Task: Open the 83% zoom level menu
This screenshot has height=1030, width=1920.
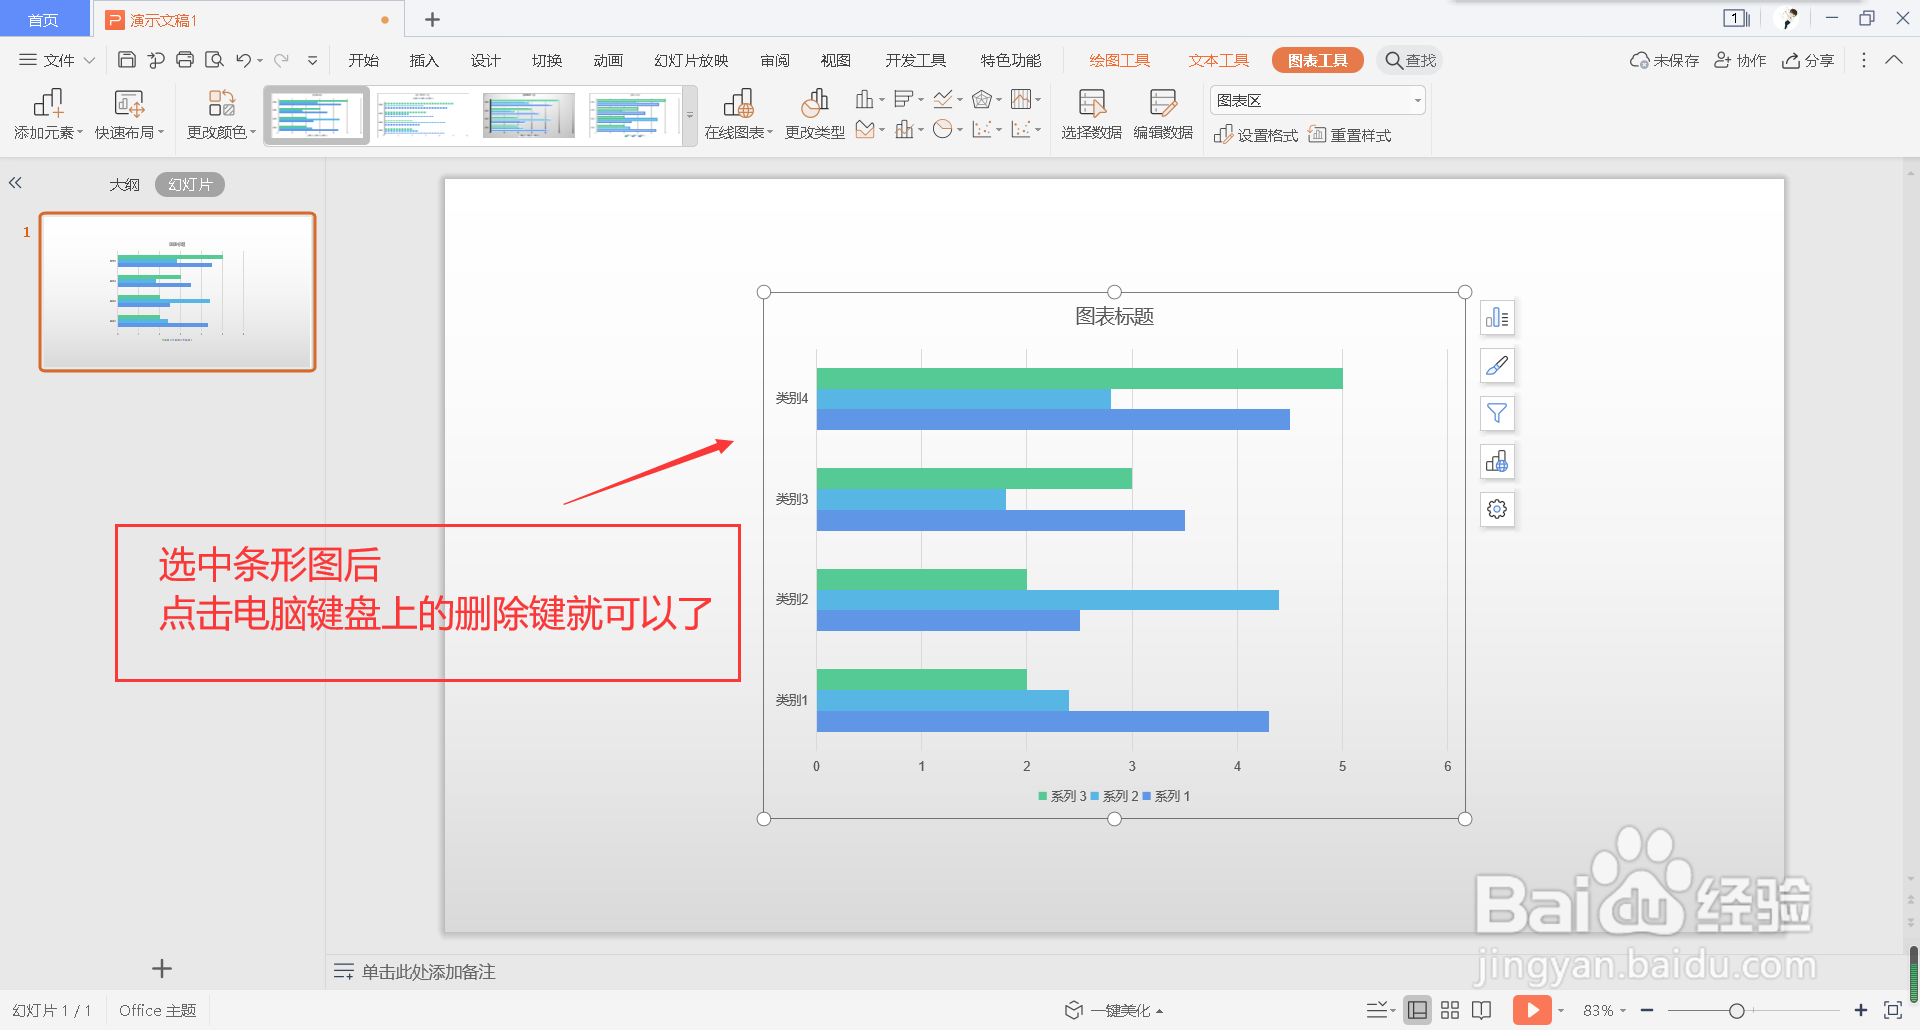Action: 1604,1010
